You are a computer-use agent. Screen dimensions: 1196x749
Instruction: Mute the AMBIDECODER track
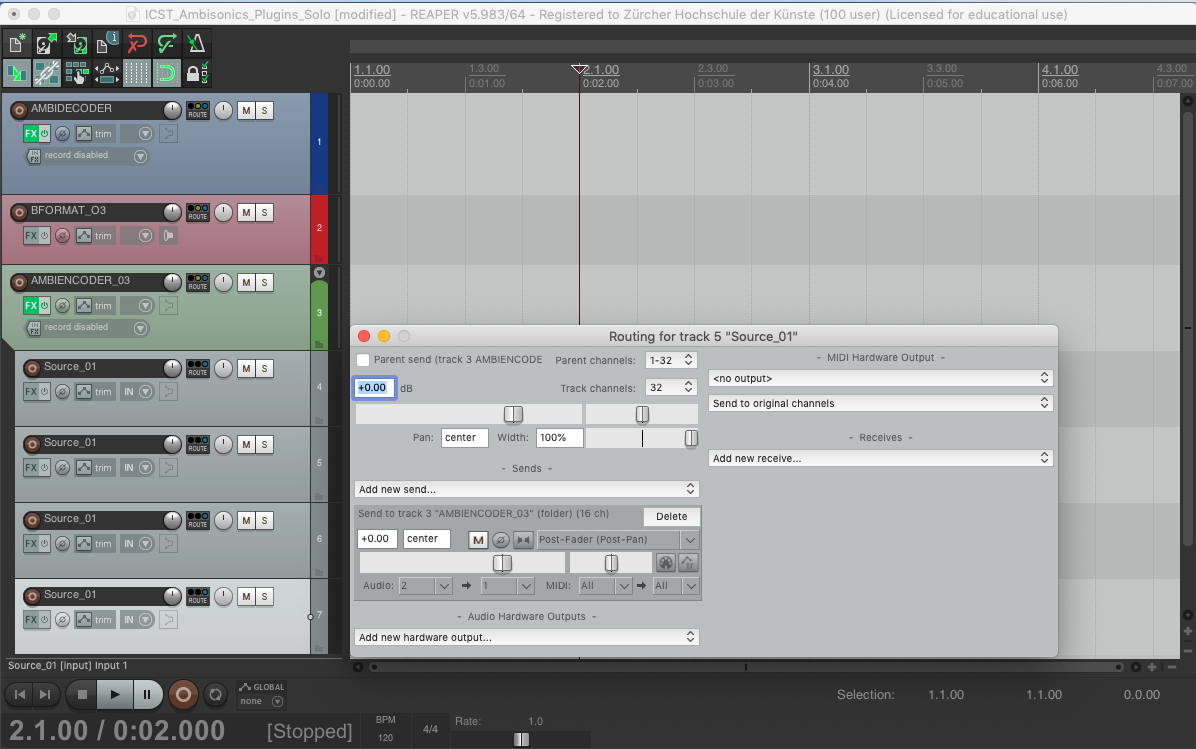point(245,110)
